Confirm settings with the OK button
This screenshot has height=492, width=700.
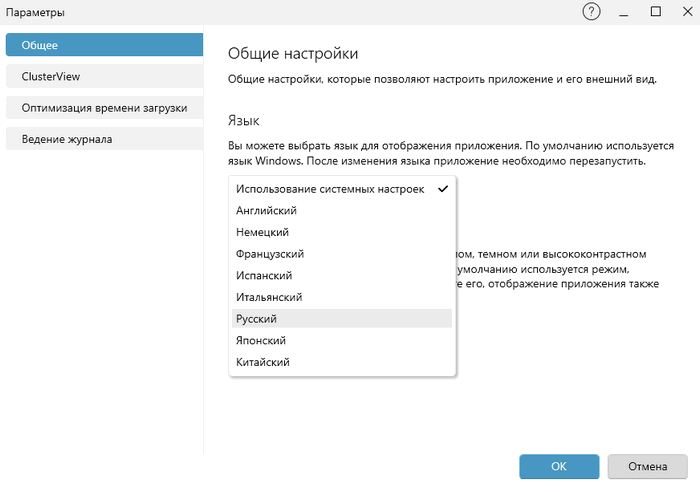coord(559,466)
